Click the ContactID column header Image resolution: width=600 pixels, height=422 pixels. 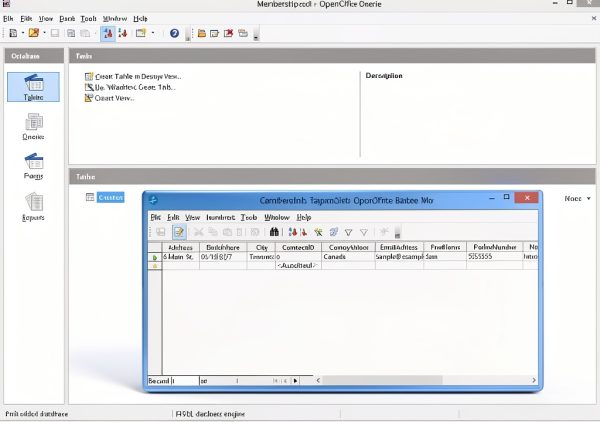(x=298, y=248)
